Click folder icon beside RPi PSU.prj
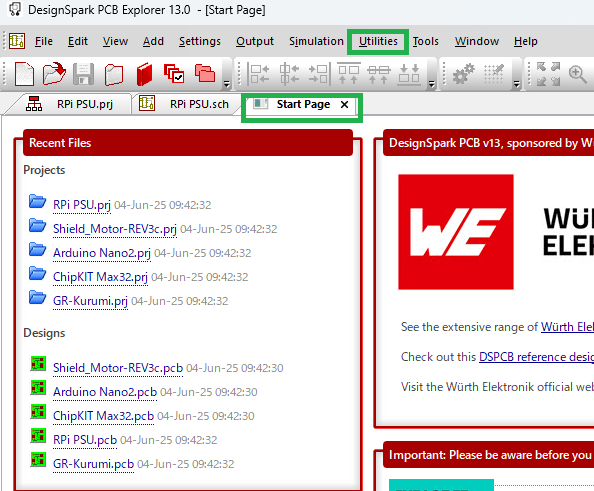Screen dimensions: 594x491 pos(38,202)
